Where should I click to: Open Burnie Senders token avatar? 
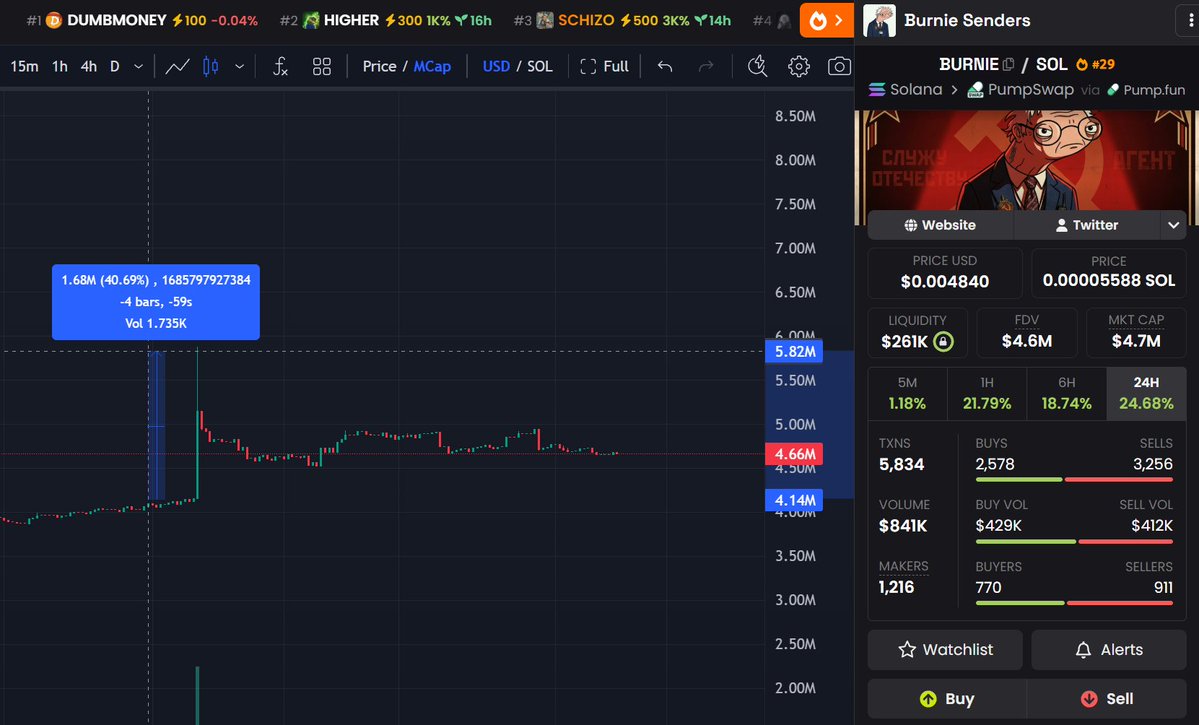879,21
